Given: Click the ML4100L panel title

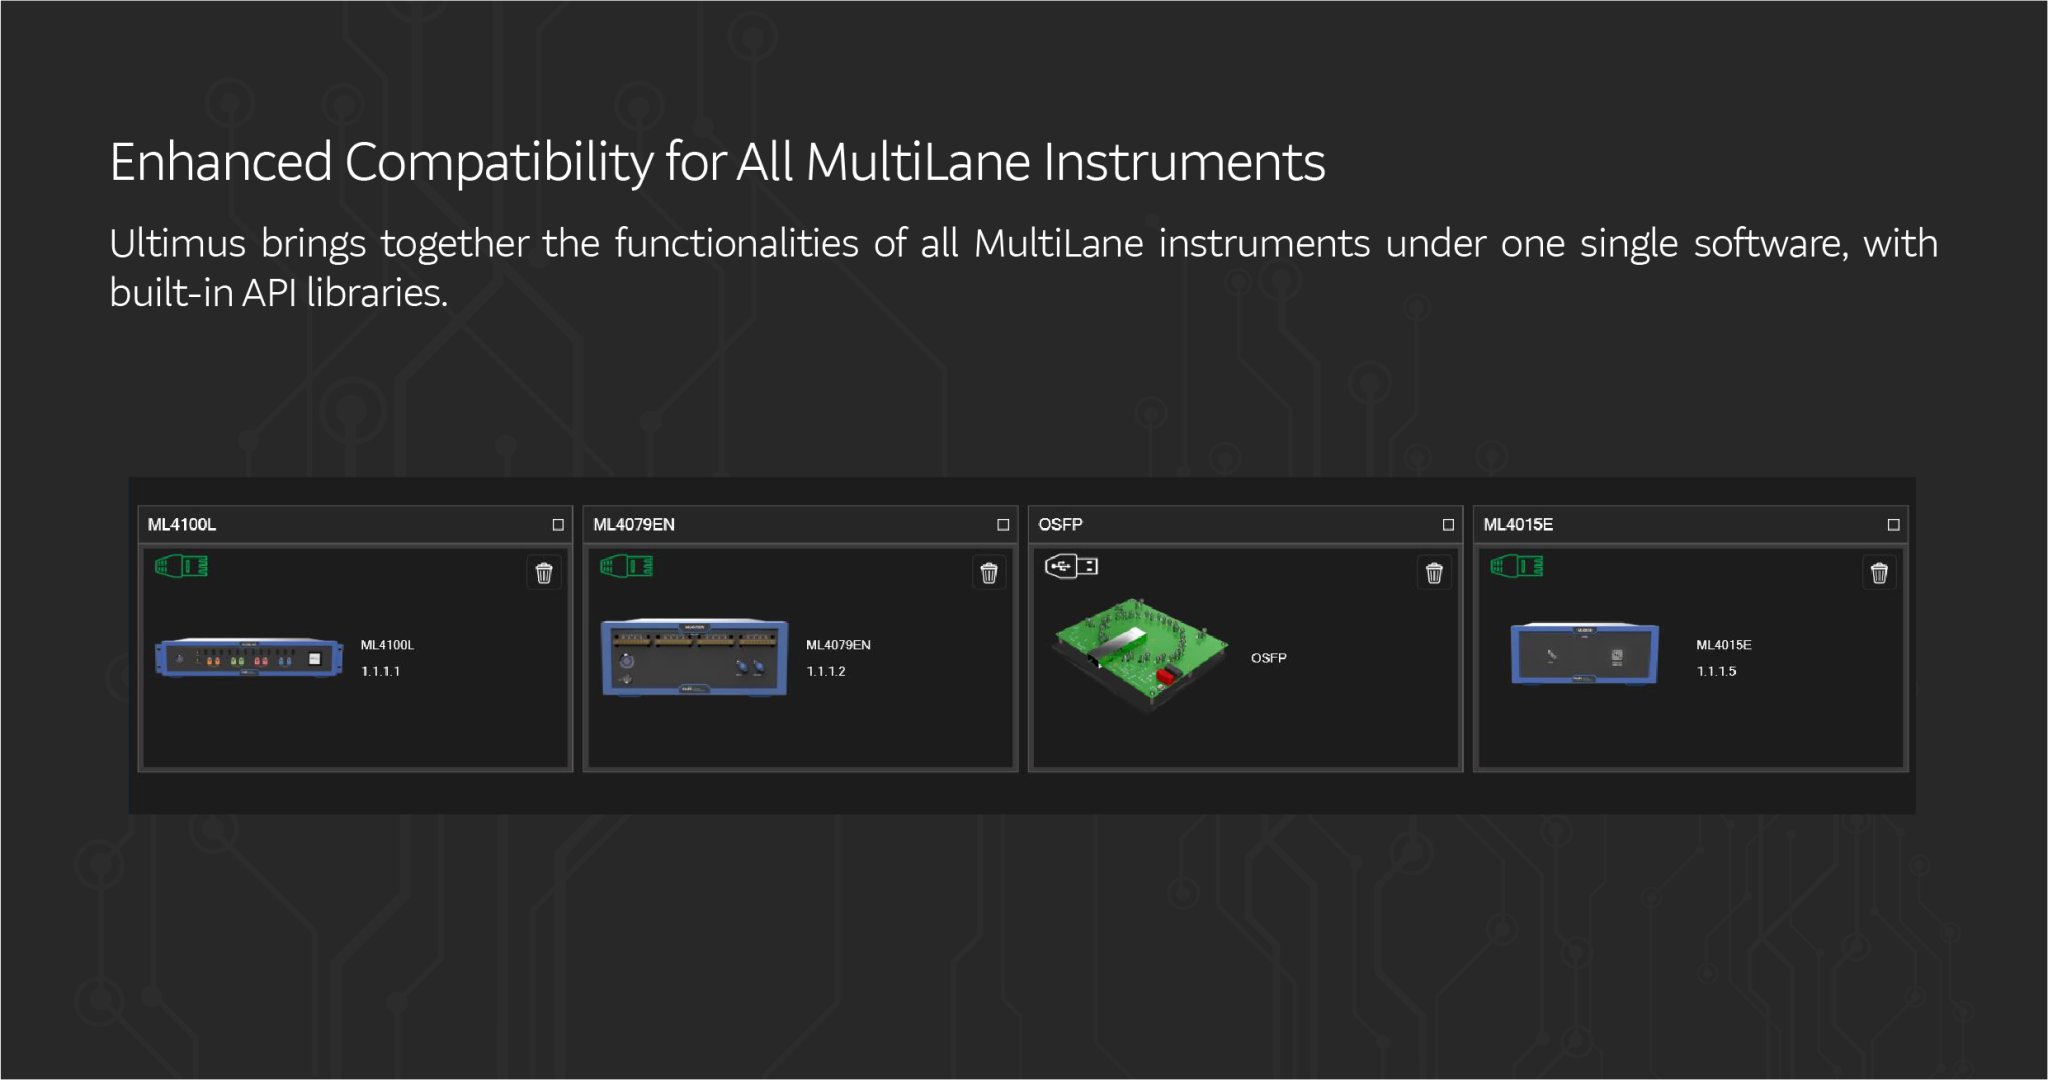Looking at the screenshot, I should point(182,525).
